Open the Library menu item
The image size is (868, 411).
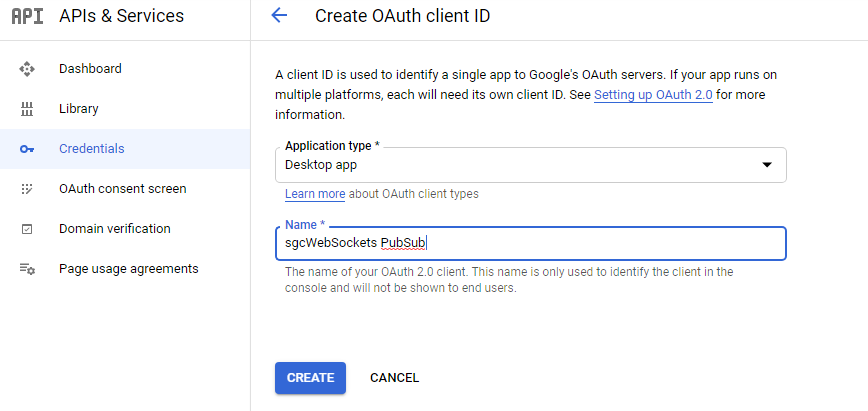pyautogui.click(x=79, y=109)
